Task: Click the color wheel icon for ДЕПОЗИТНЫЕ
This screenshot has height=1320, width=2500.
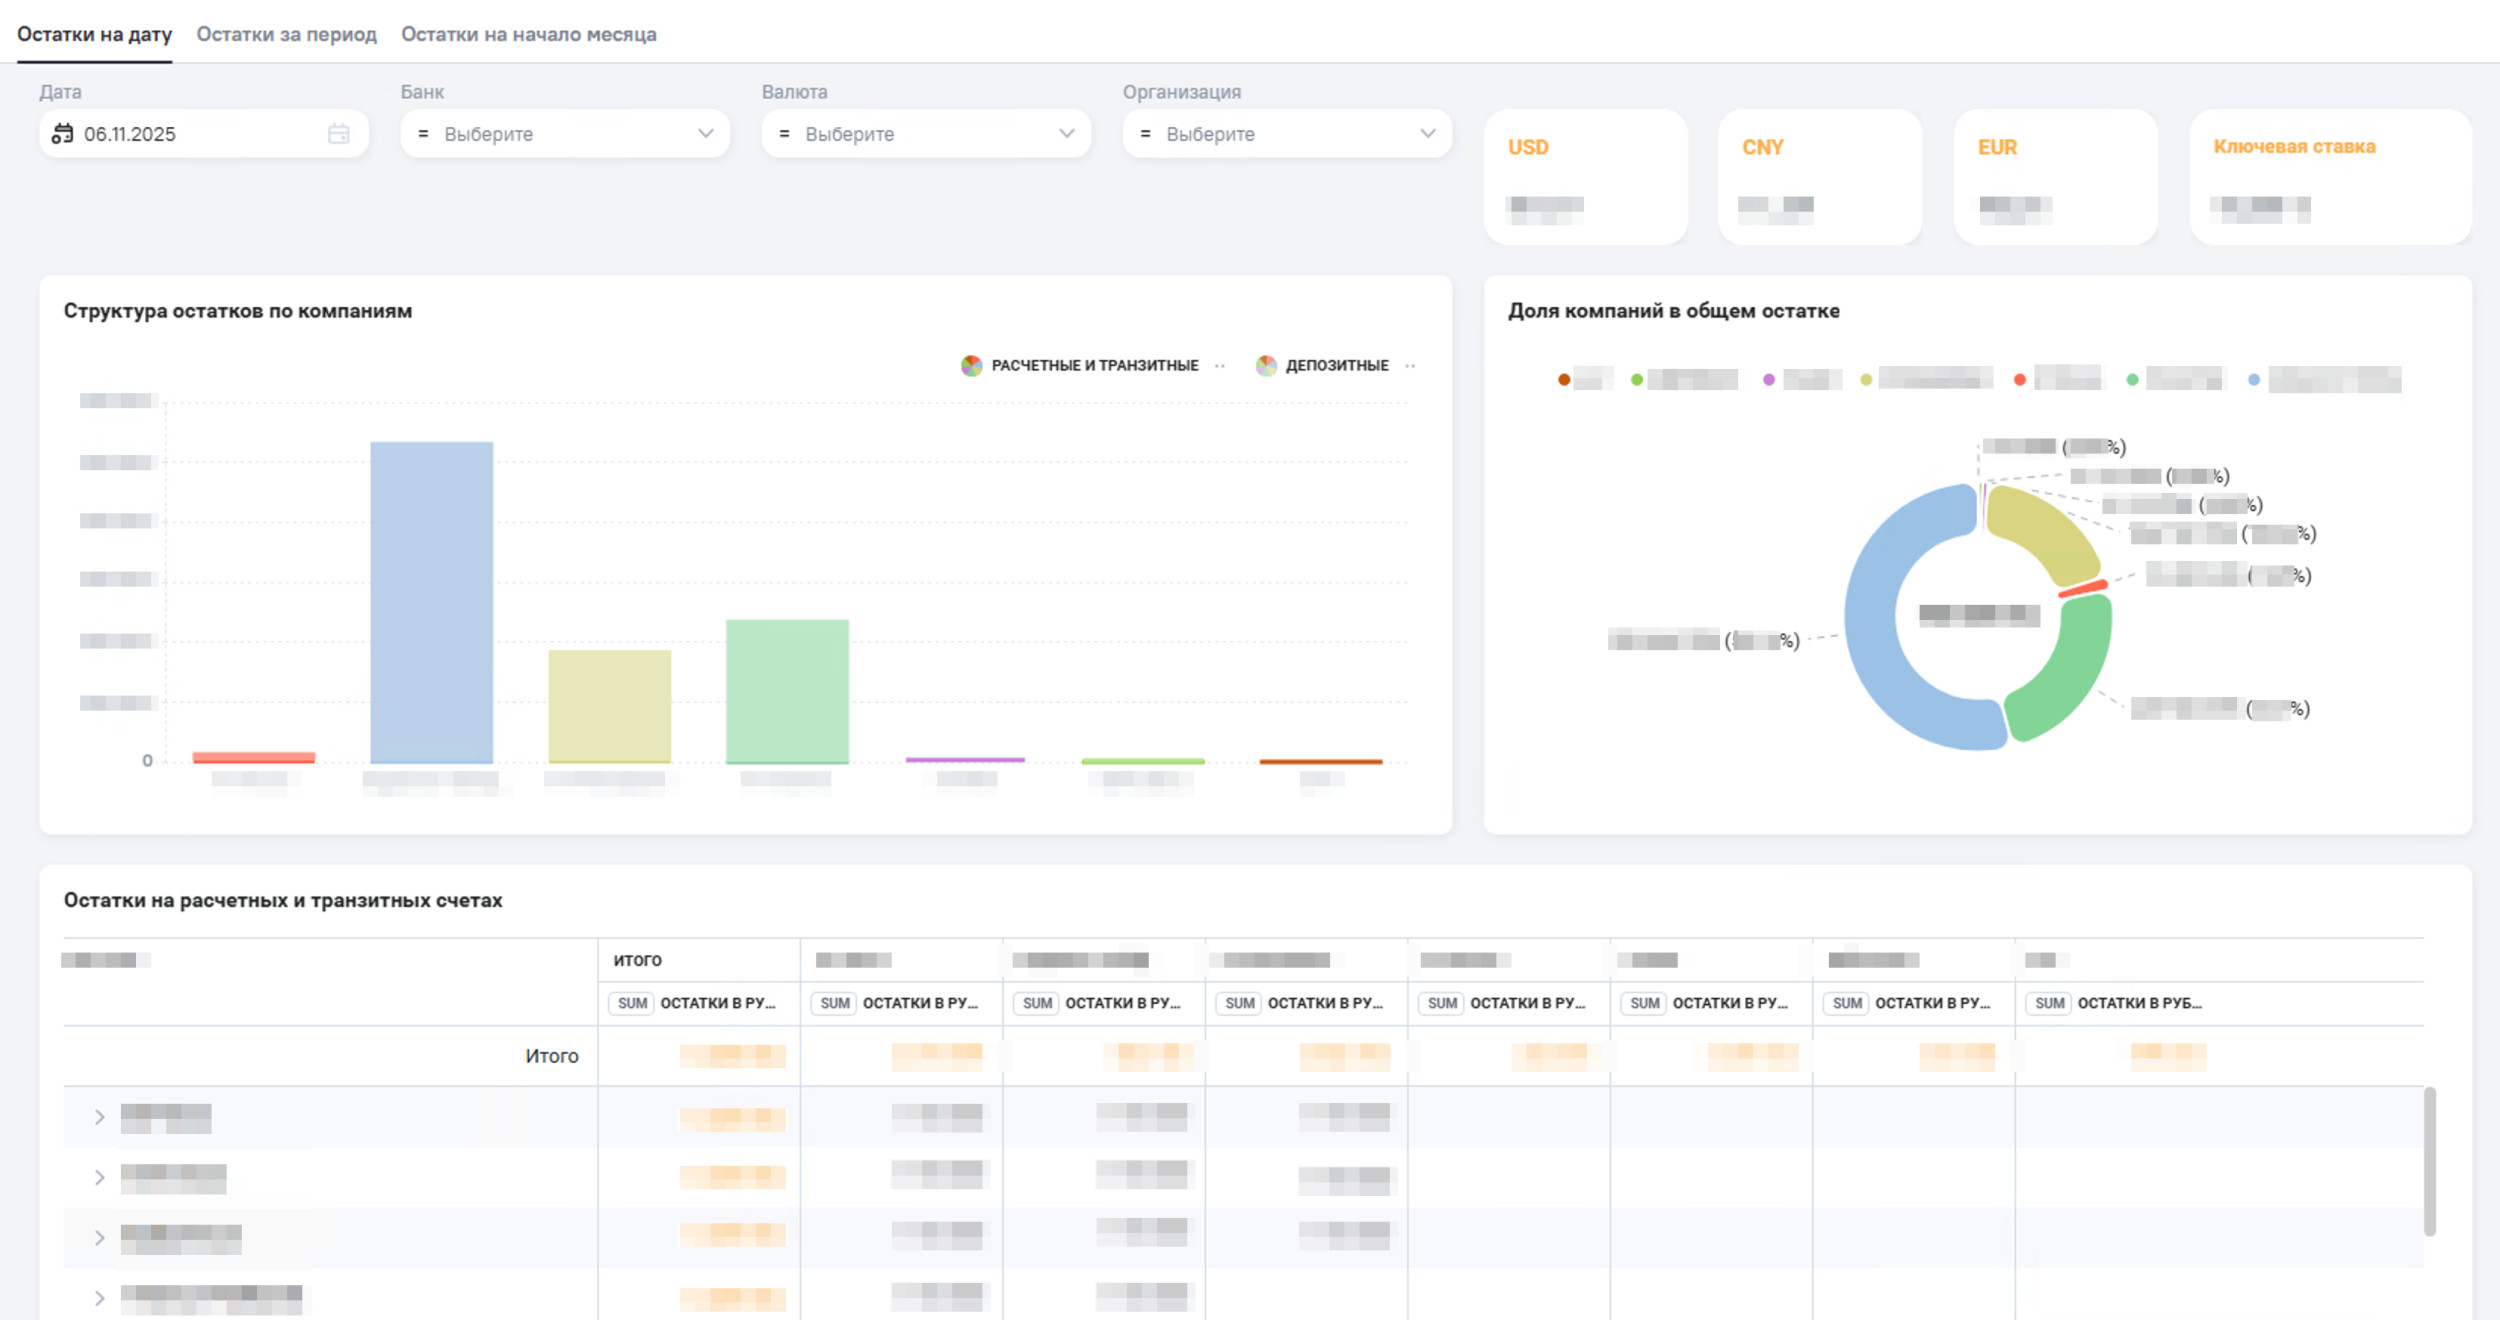Action: (1266, 366)
